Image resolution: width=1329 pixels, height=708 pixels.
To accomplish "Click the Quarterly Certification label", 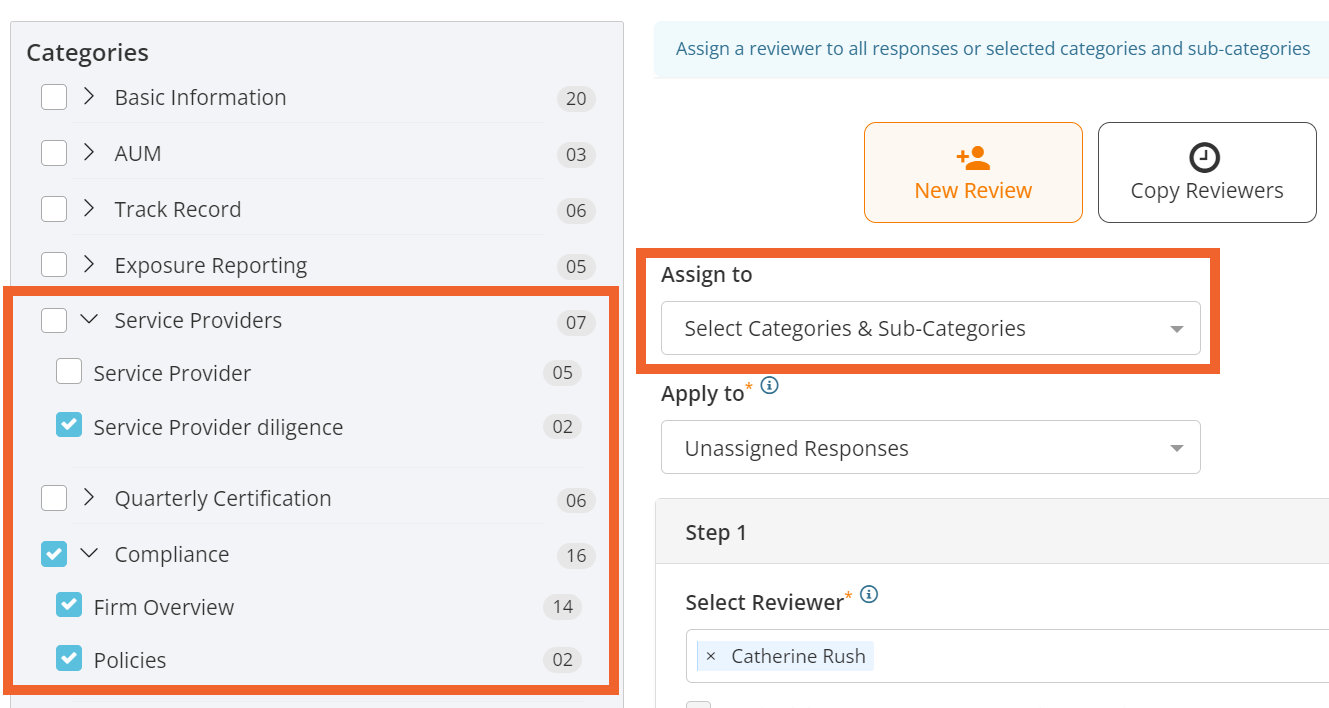I will coord(223,498).
